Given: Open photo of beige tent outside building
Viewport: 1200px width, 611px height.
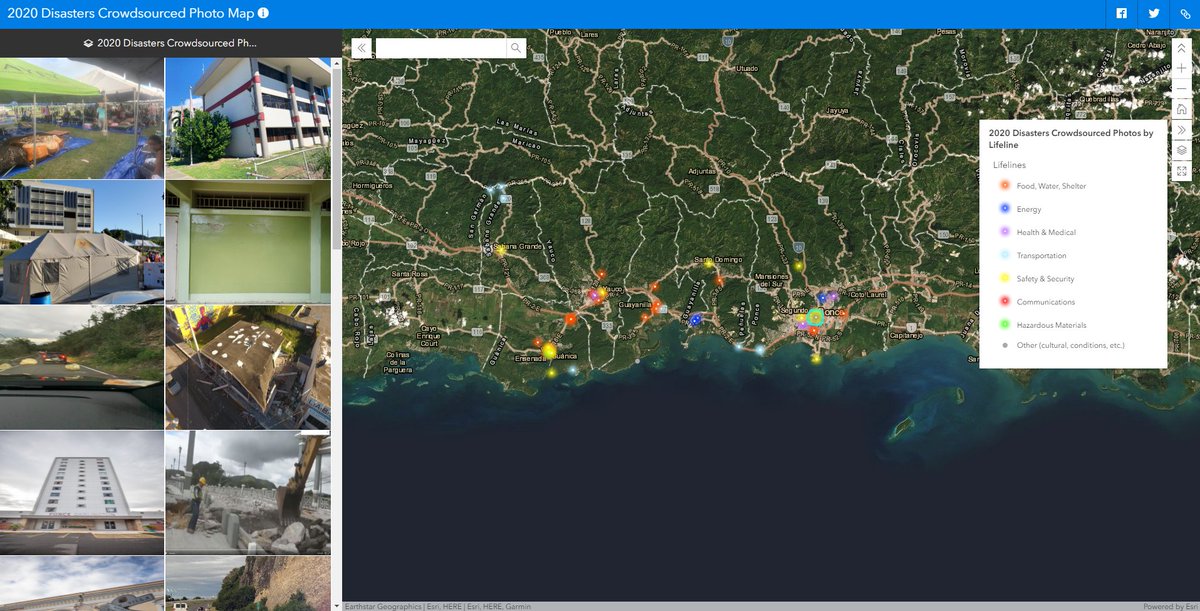Looking at the screenshot, I should (82, 242).
